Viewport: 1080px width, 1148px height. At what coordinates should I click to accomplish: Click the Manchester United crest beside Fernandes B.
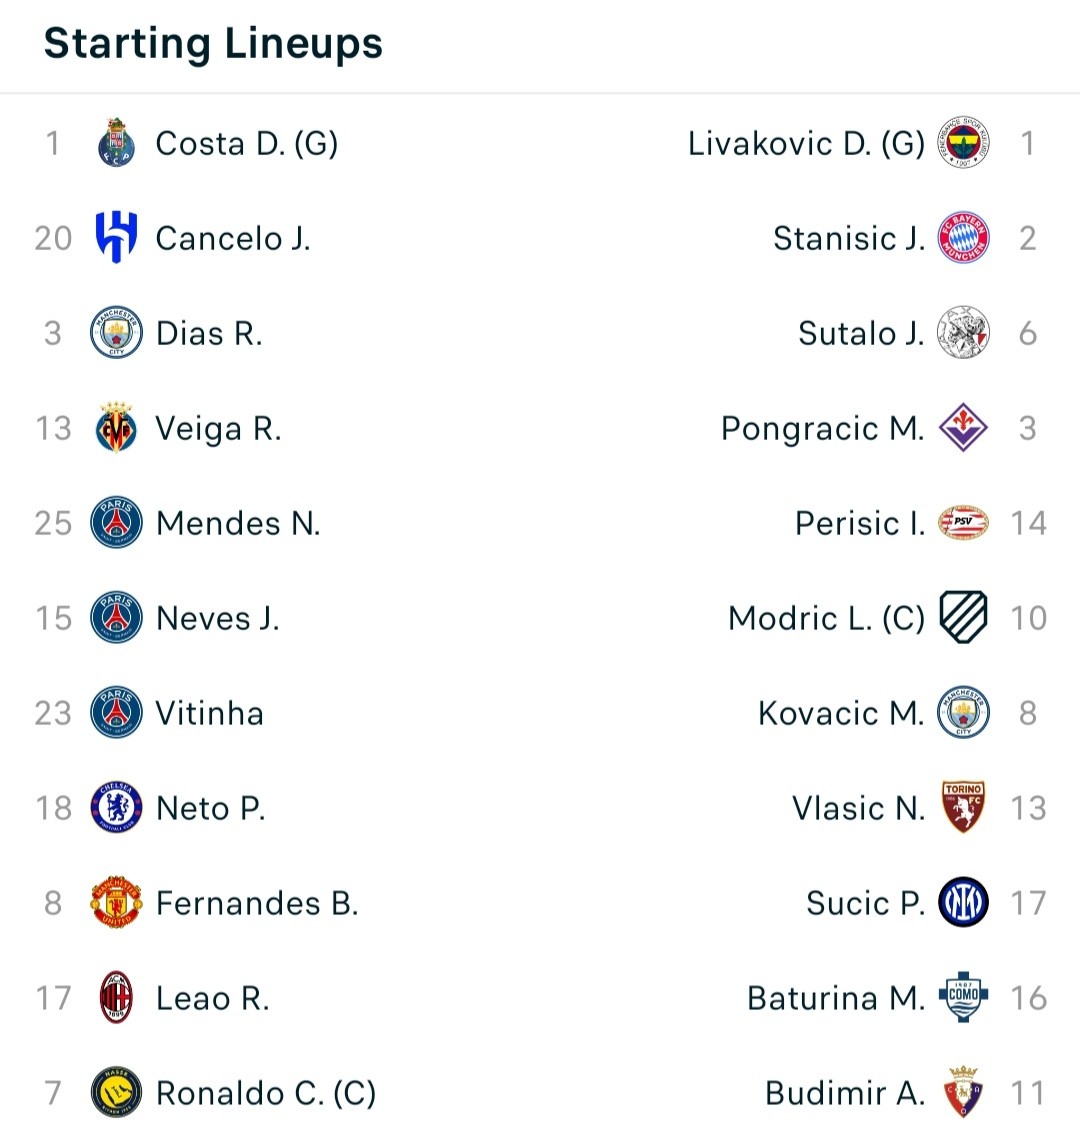click(116, 903)
